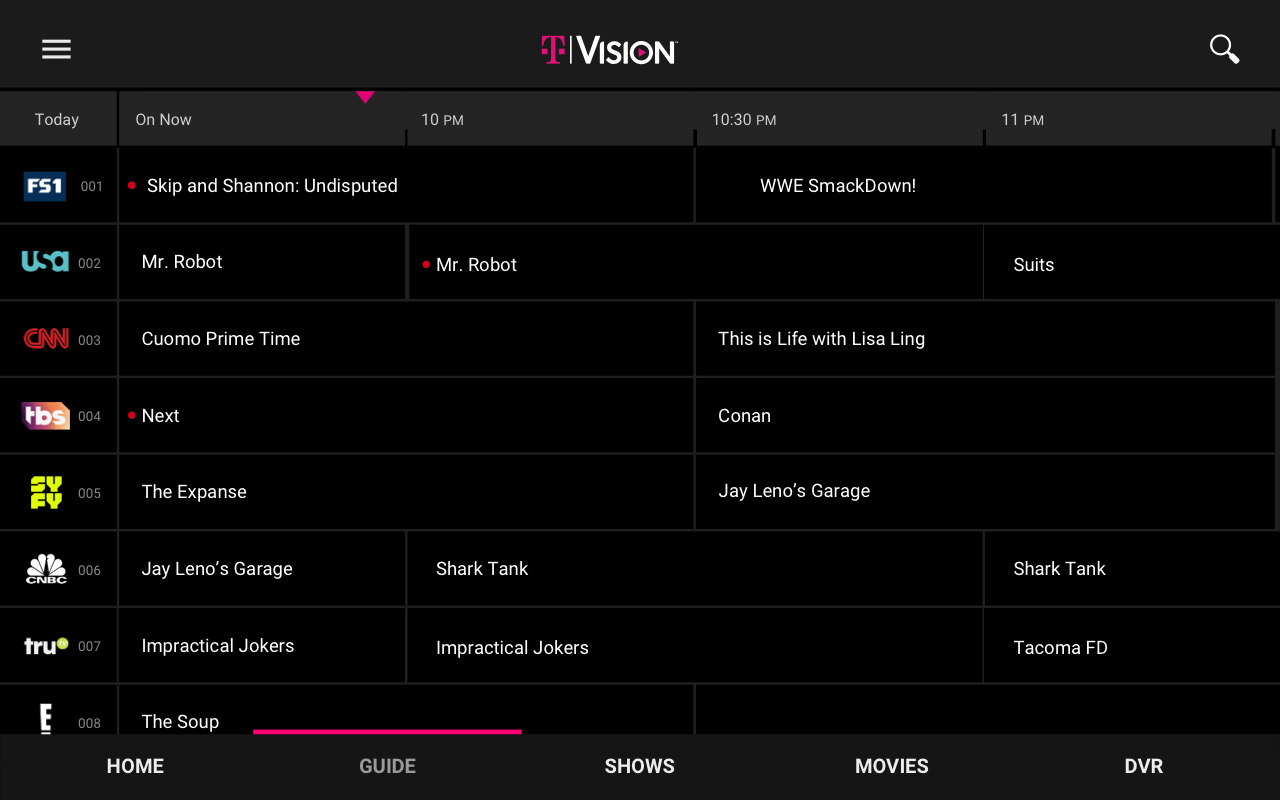
Task: Click channel number 003
Action: pyautogui.click(x=89, y=340)
